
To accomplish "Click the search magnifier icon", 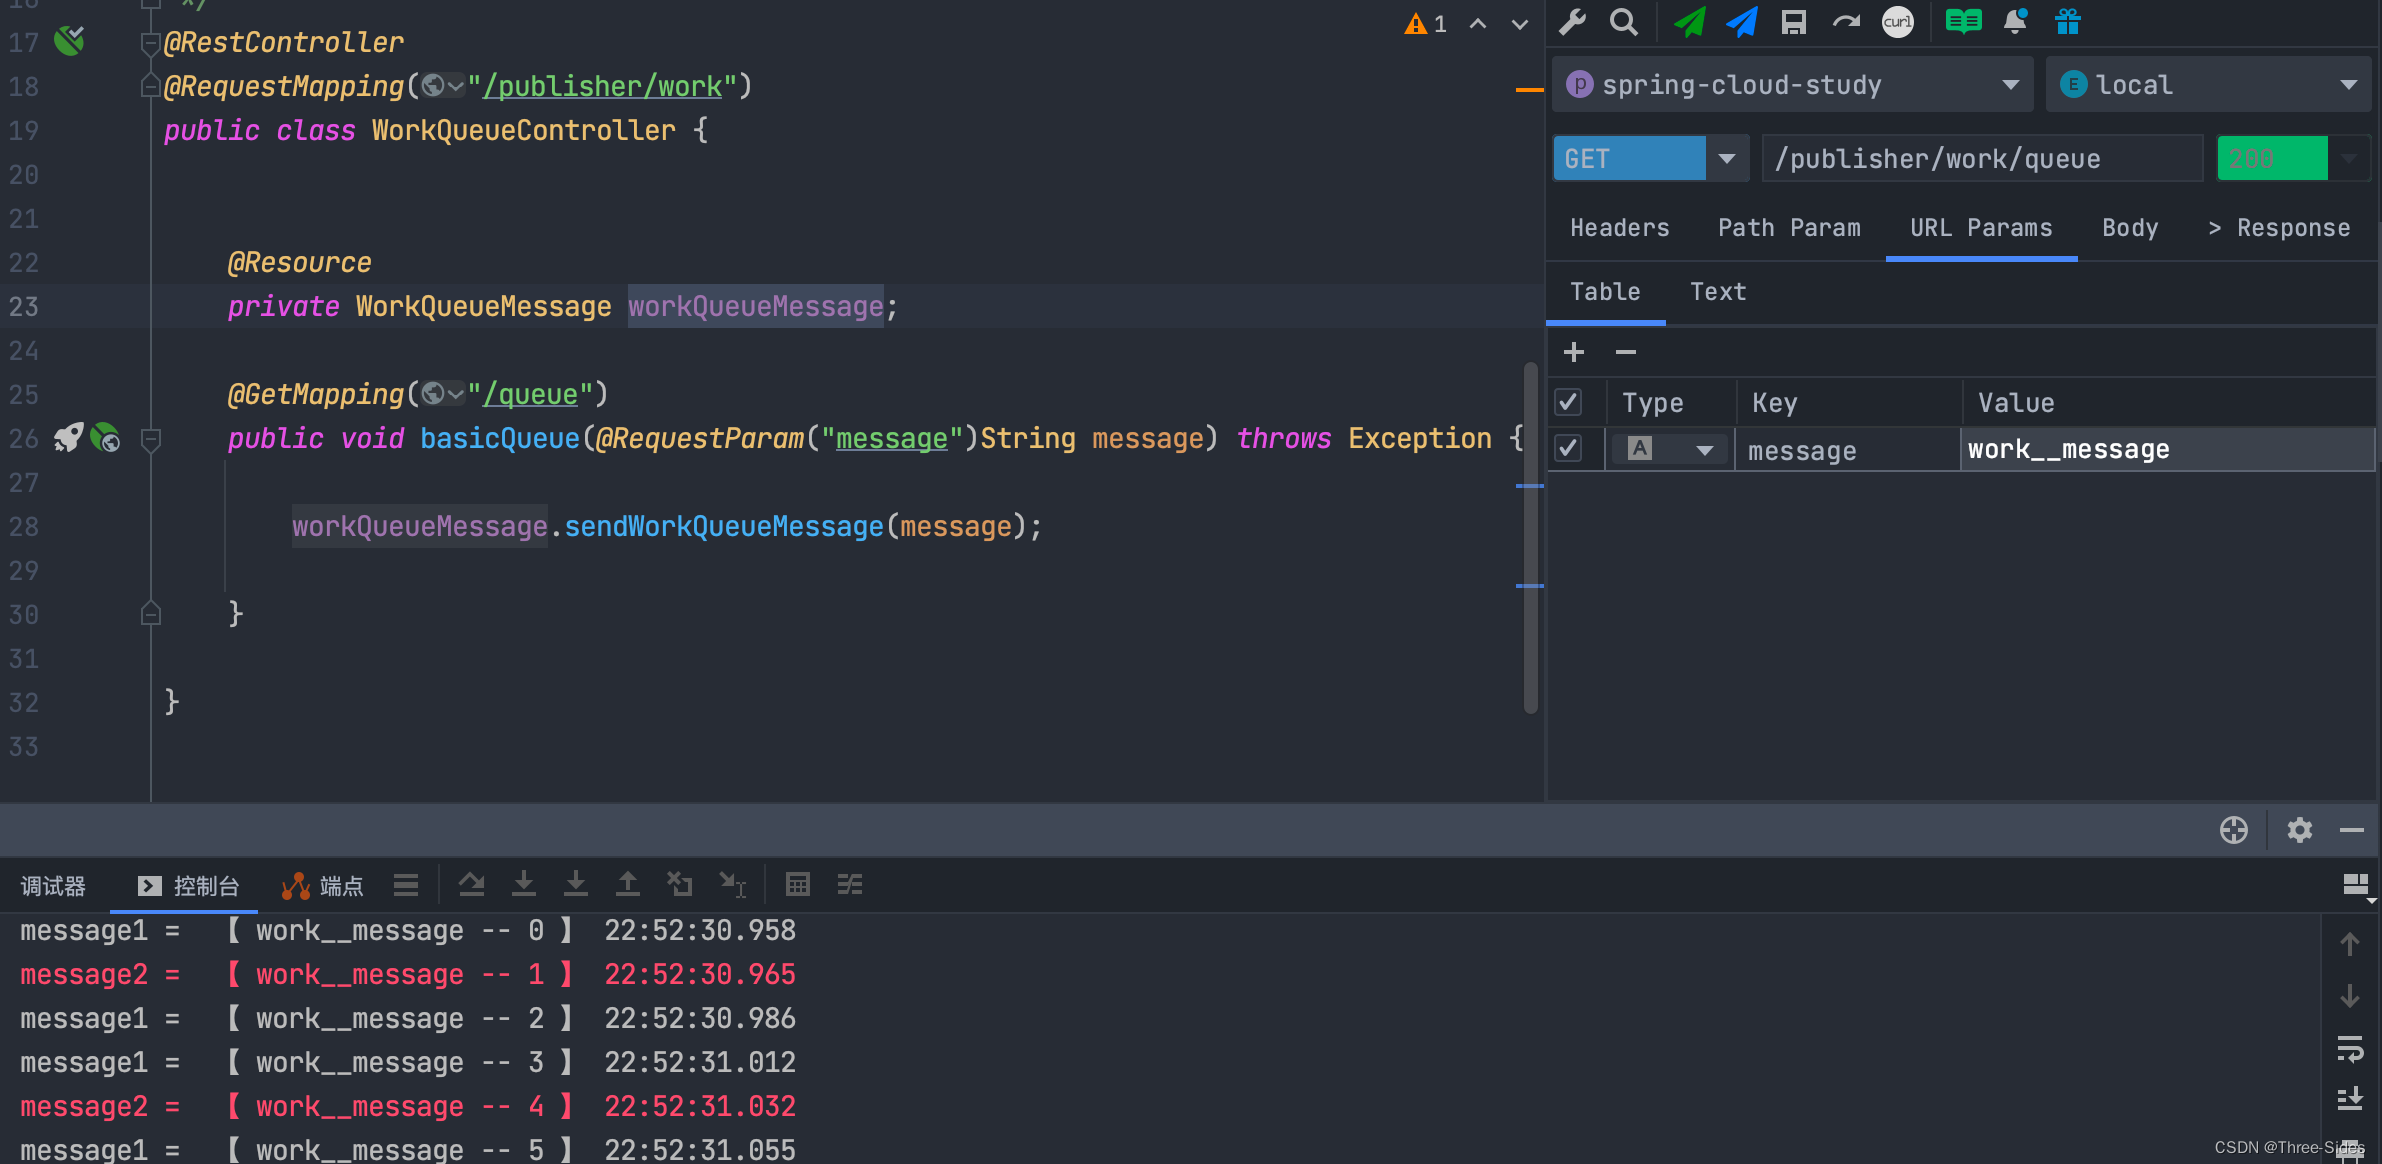I will pyautogui.click(x=1624, y=22).
